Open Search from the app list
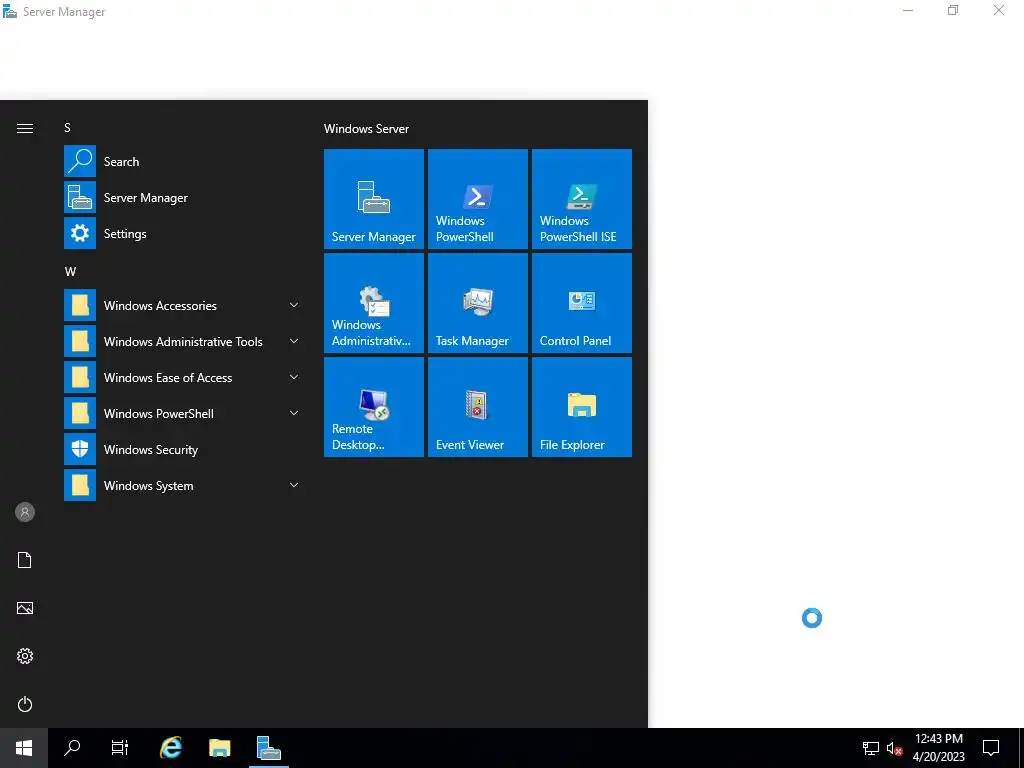This screenshot has width=1024, height=768. [x=183, y=161]
